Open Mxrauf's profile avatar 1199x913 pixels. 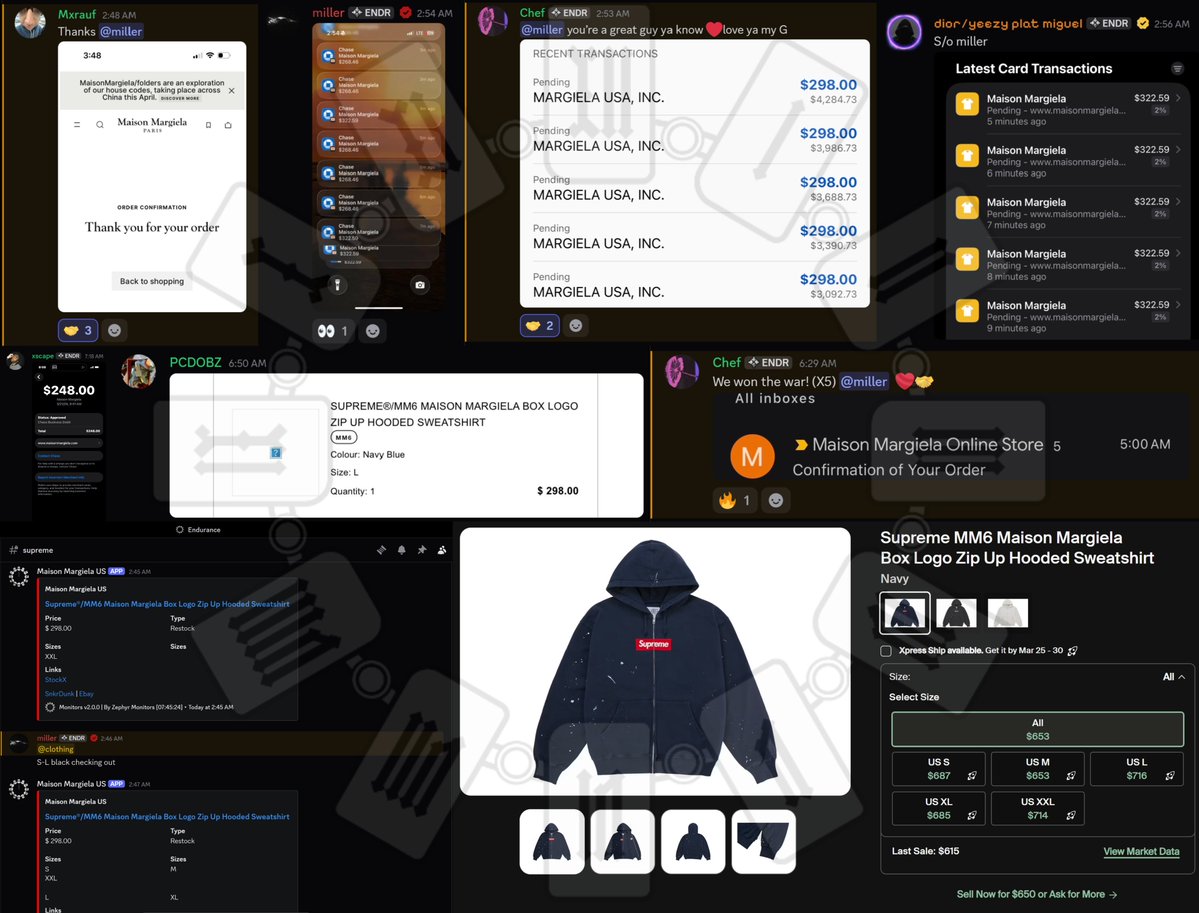point(31,22)
